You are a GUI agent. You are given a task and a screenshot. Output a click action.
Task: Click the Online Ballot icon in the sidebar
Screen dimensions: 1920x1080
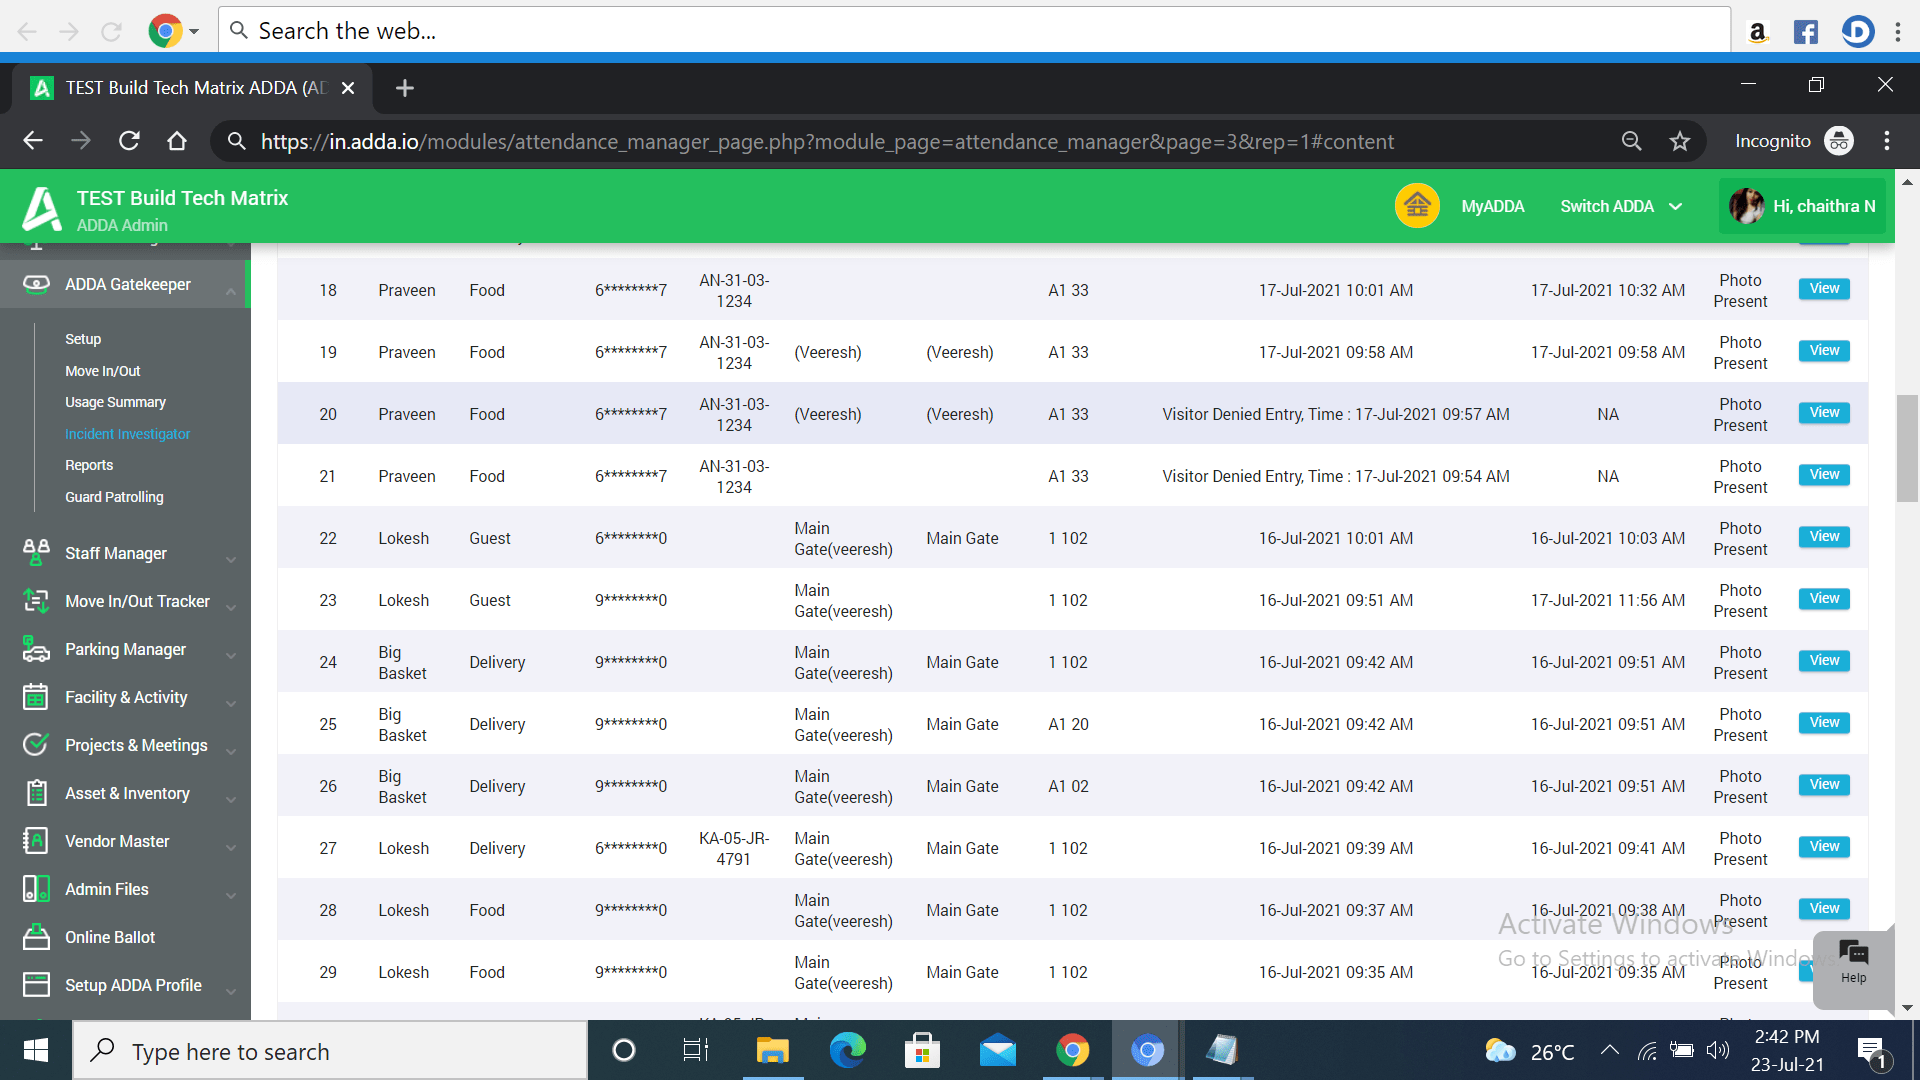click(x=36, y=937)
